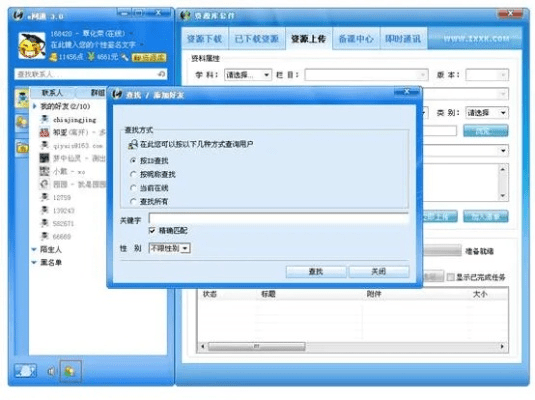Click the graduation-cap smiley profile avatar

coord(32,46)
